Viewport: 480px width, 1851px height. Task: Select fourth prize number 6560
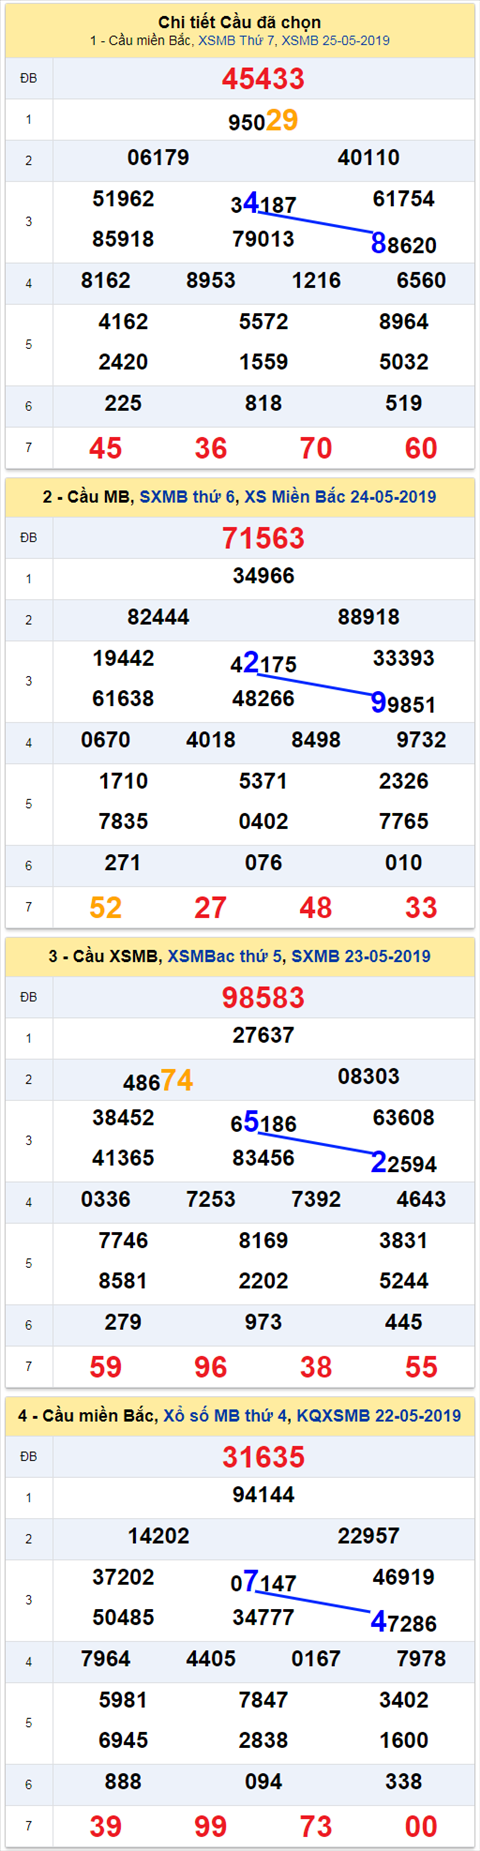(421, 281)
